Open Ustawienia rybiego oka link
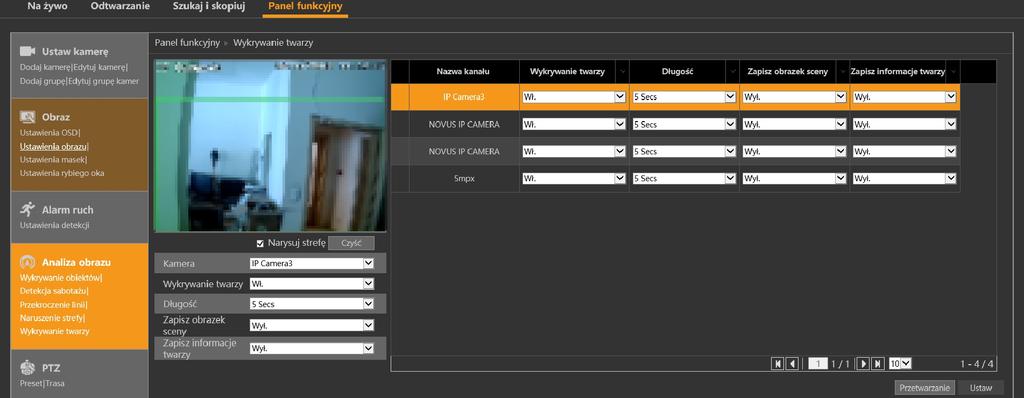The image size is (1024, 398). pos(62,173)
